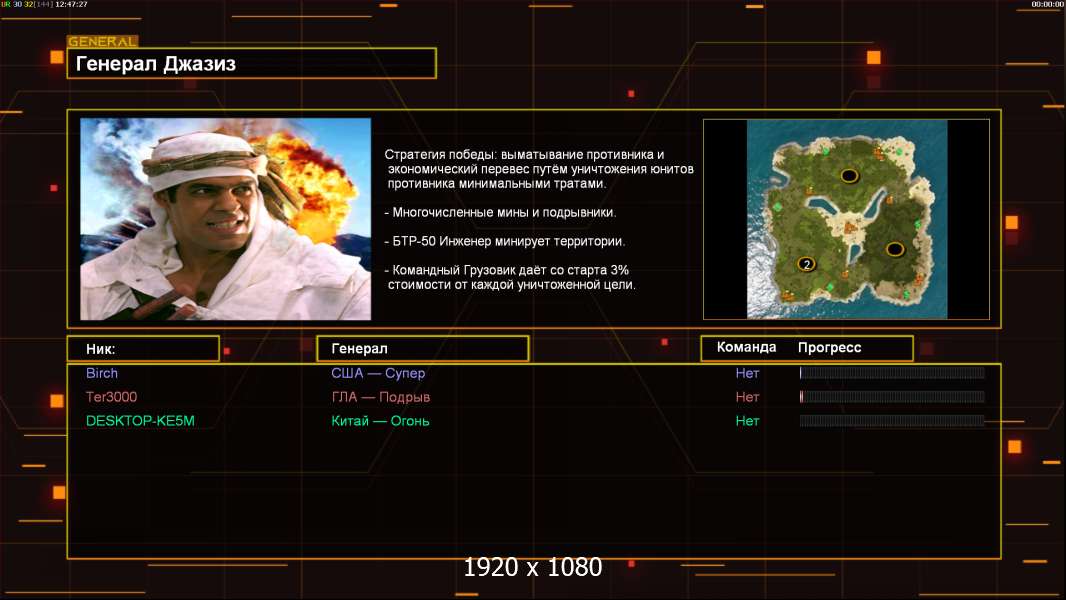The image size is (1066, 600).
Task: Click general entry 'ГЛА — Подрыв'
Action: tap(381, 397)
